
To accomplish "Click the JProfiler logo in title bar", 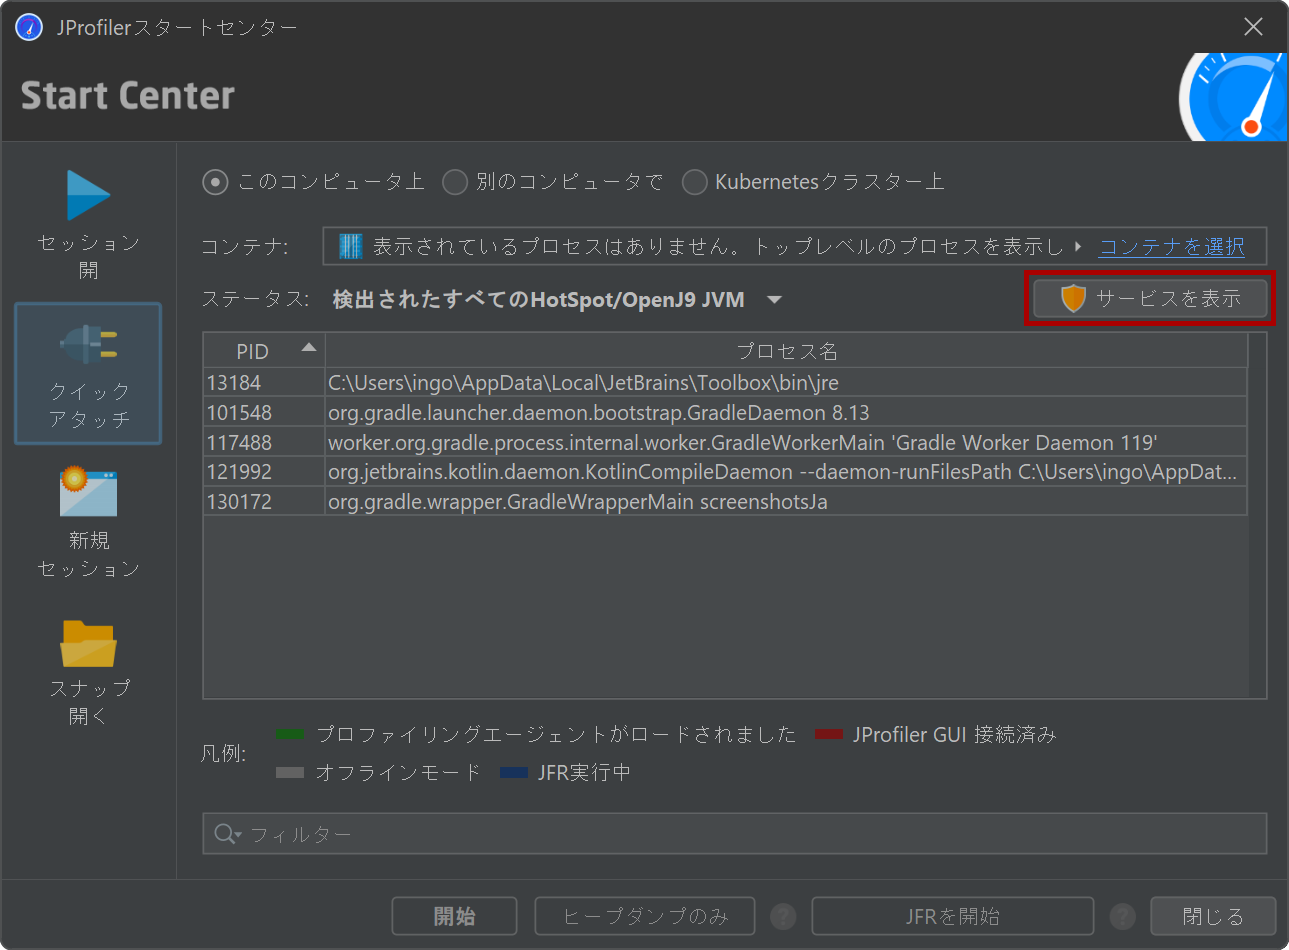I will point(29,27).
